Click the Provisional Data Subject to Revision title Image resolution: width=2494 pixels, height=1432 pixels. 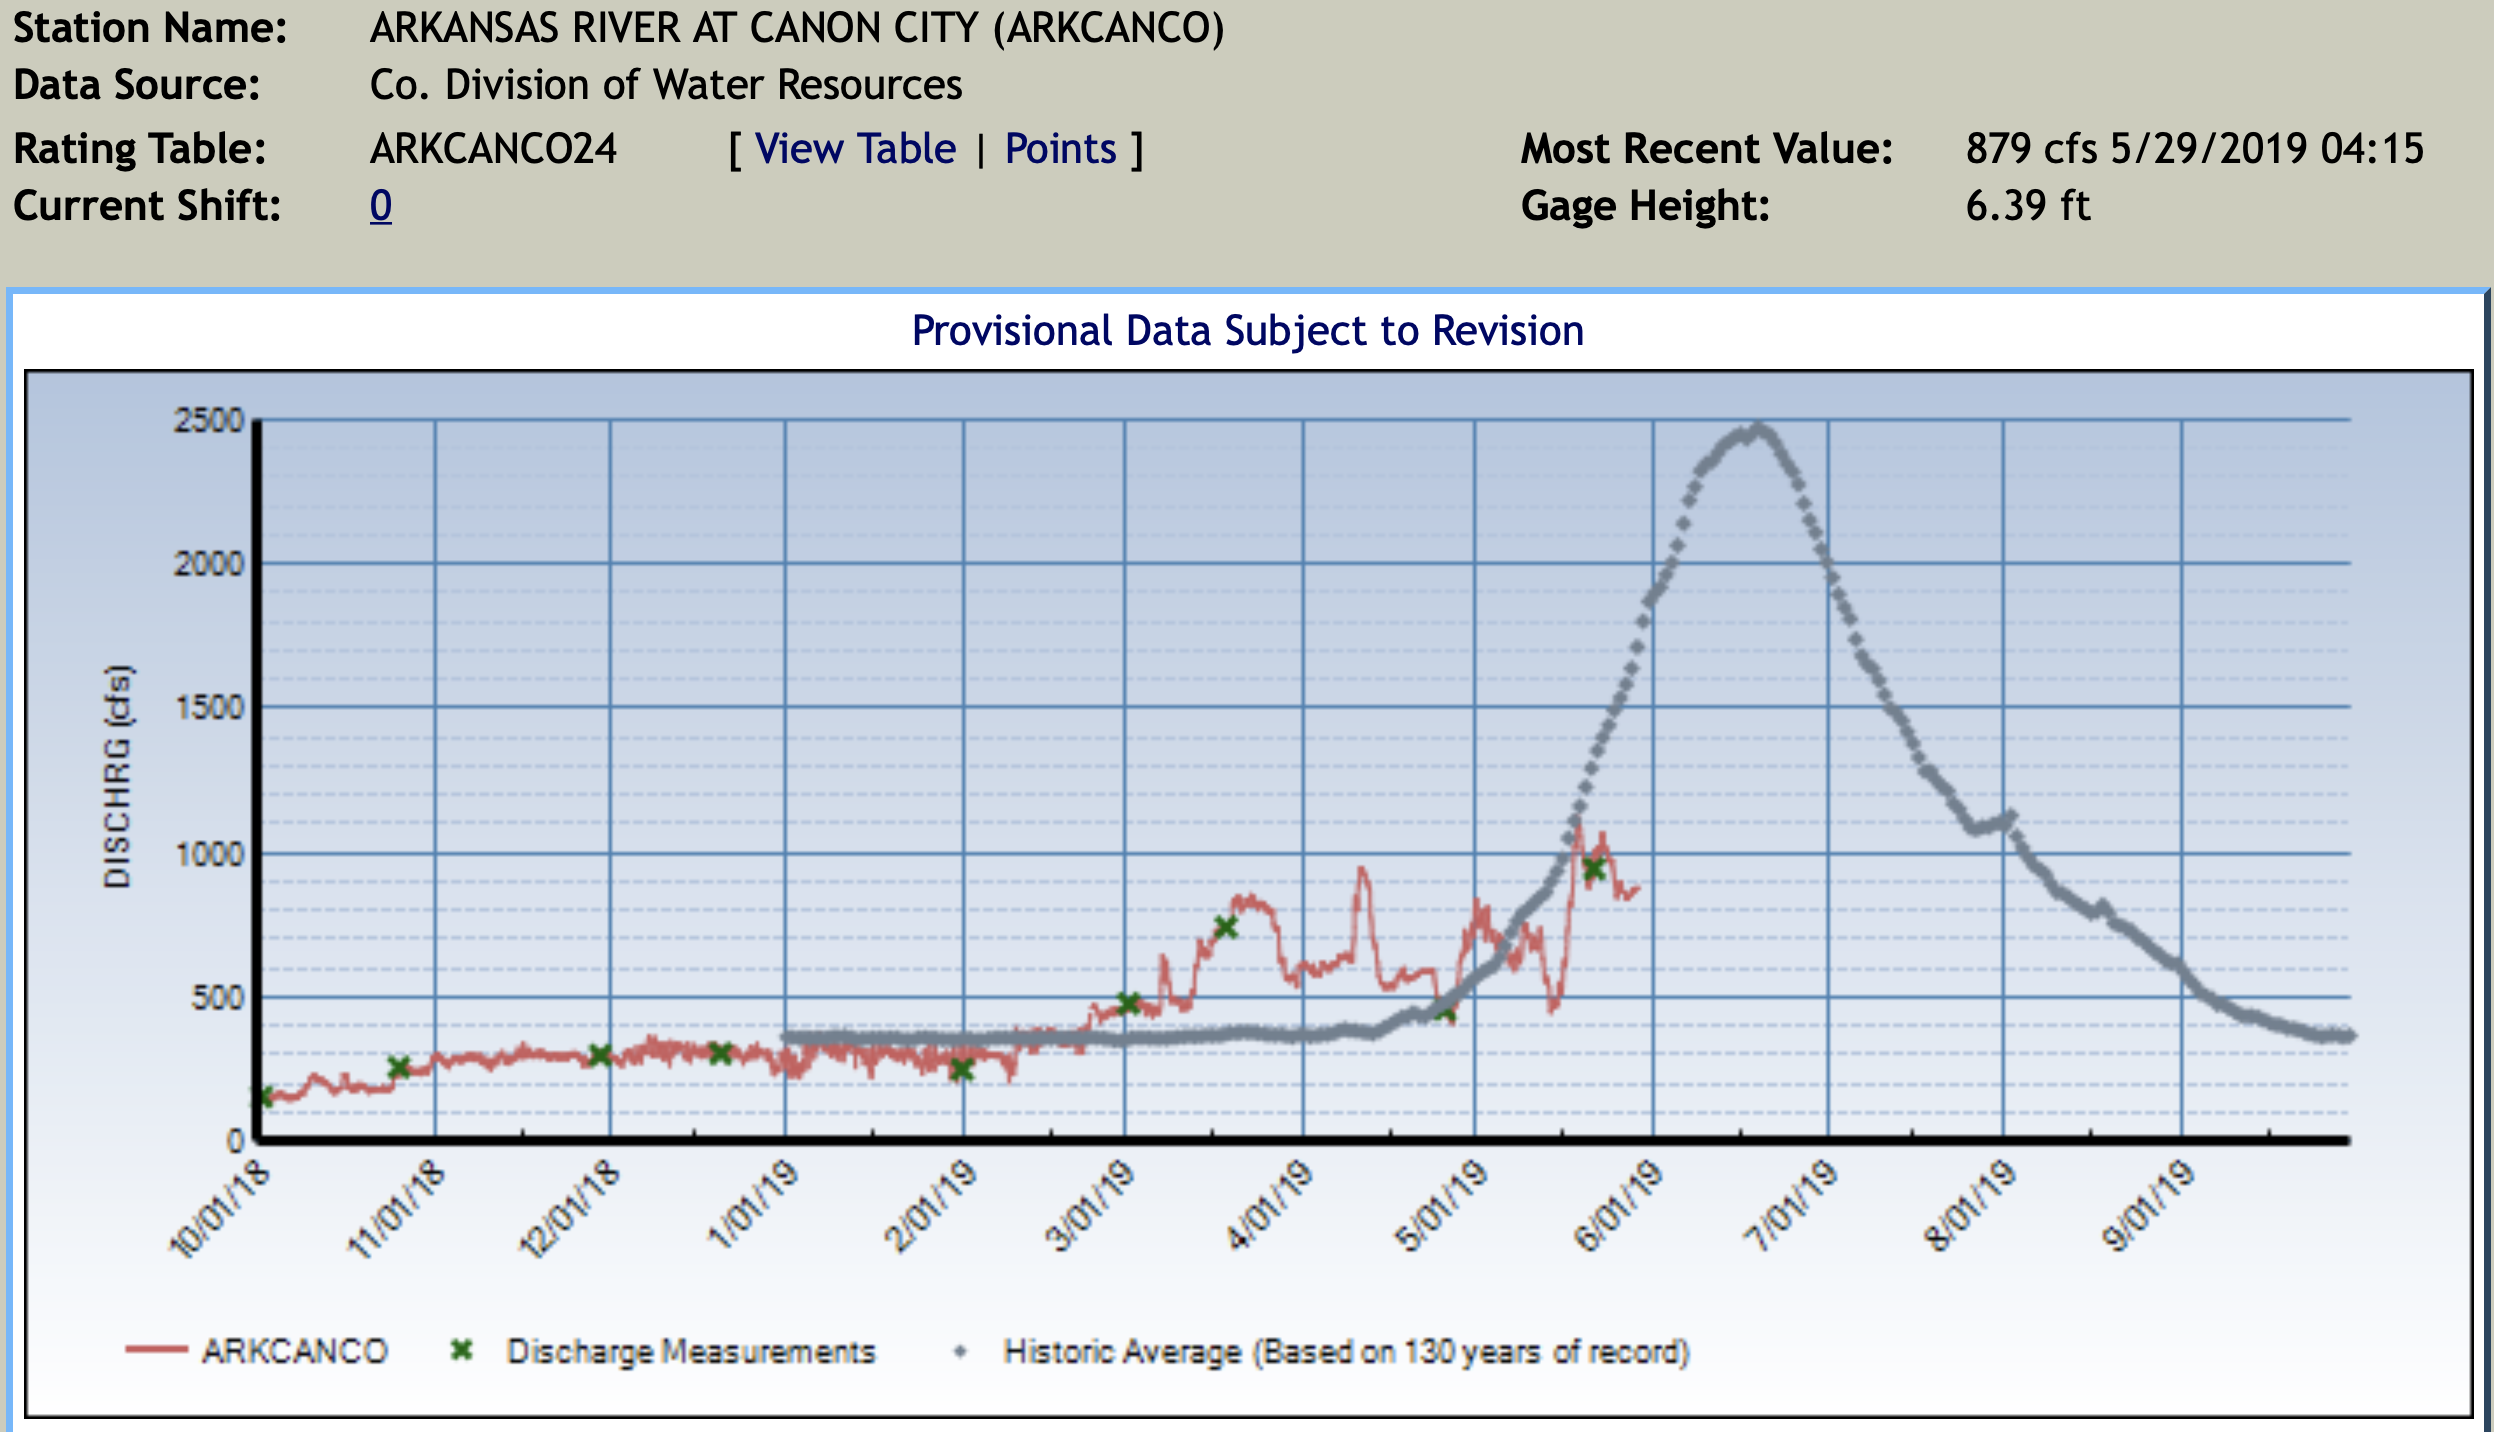tap(1247, 331)
